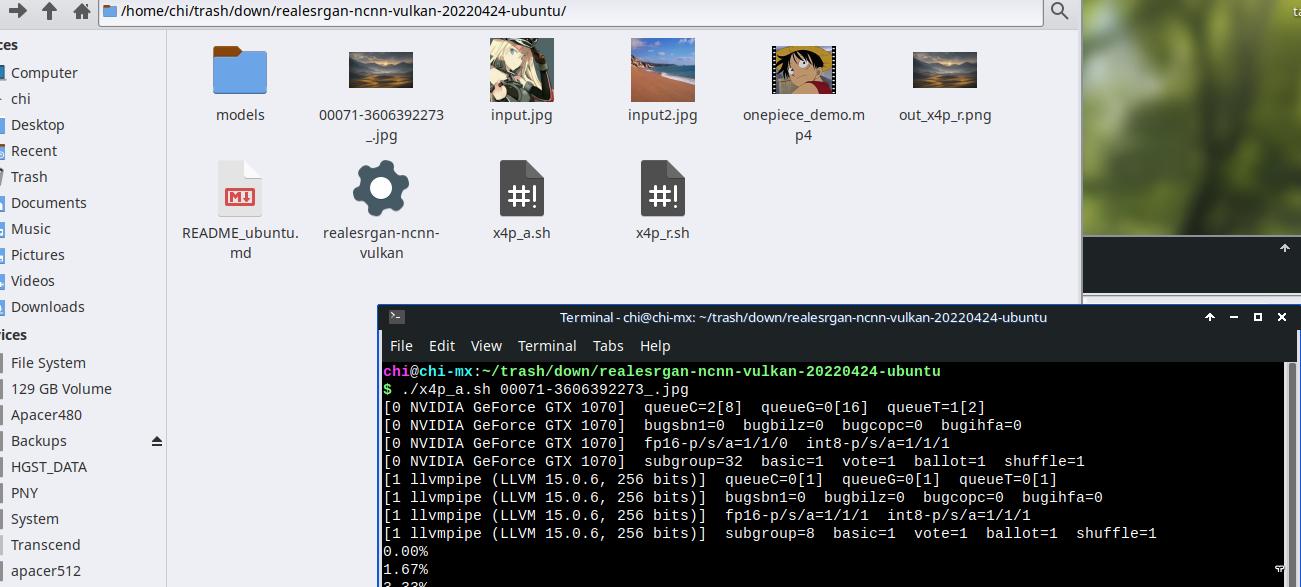Go to home folder via house icon
The width and height of the screenshot is (1301, 587).
point(82,11)
